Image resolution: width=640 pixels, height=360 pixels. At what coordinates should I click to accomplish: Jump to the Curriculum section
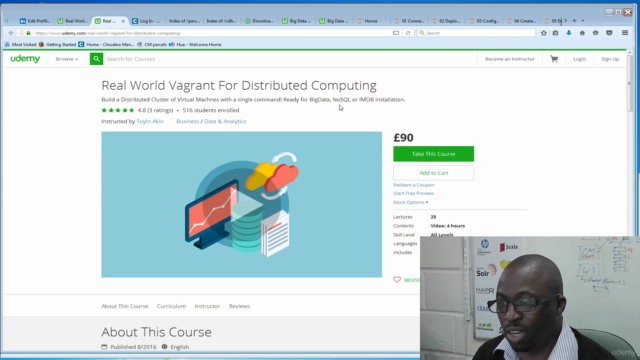171,306
